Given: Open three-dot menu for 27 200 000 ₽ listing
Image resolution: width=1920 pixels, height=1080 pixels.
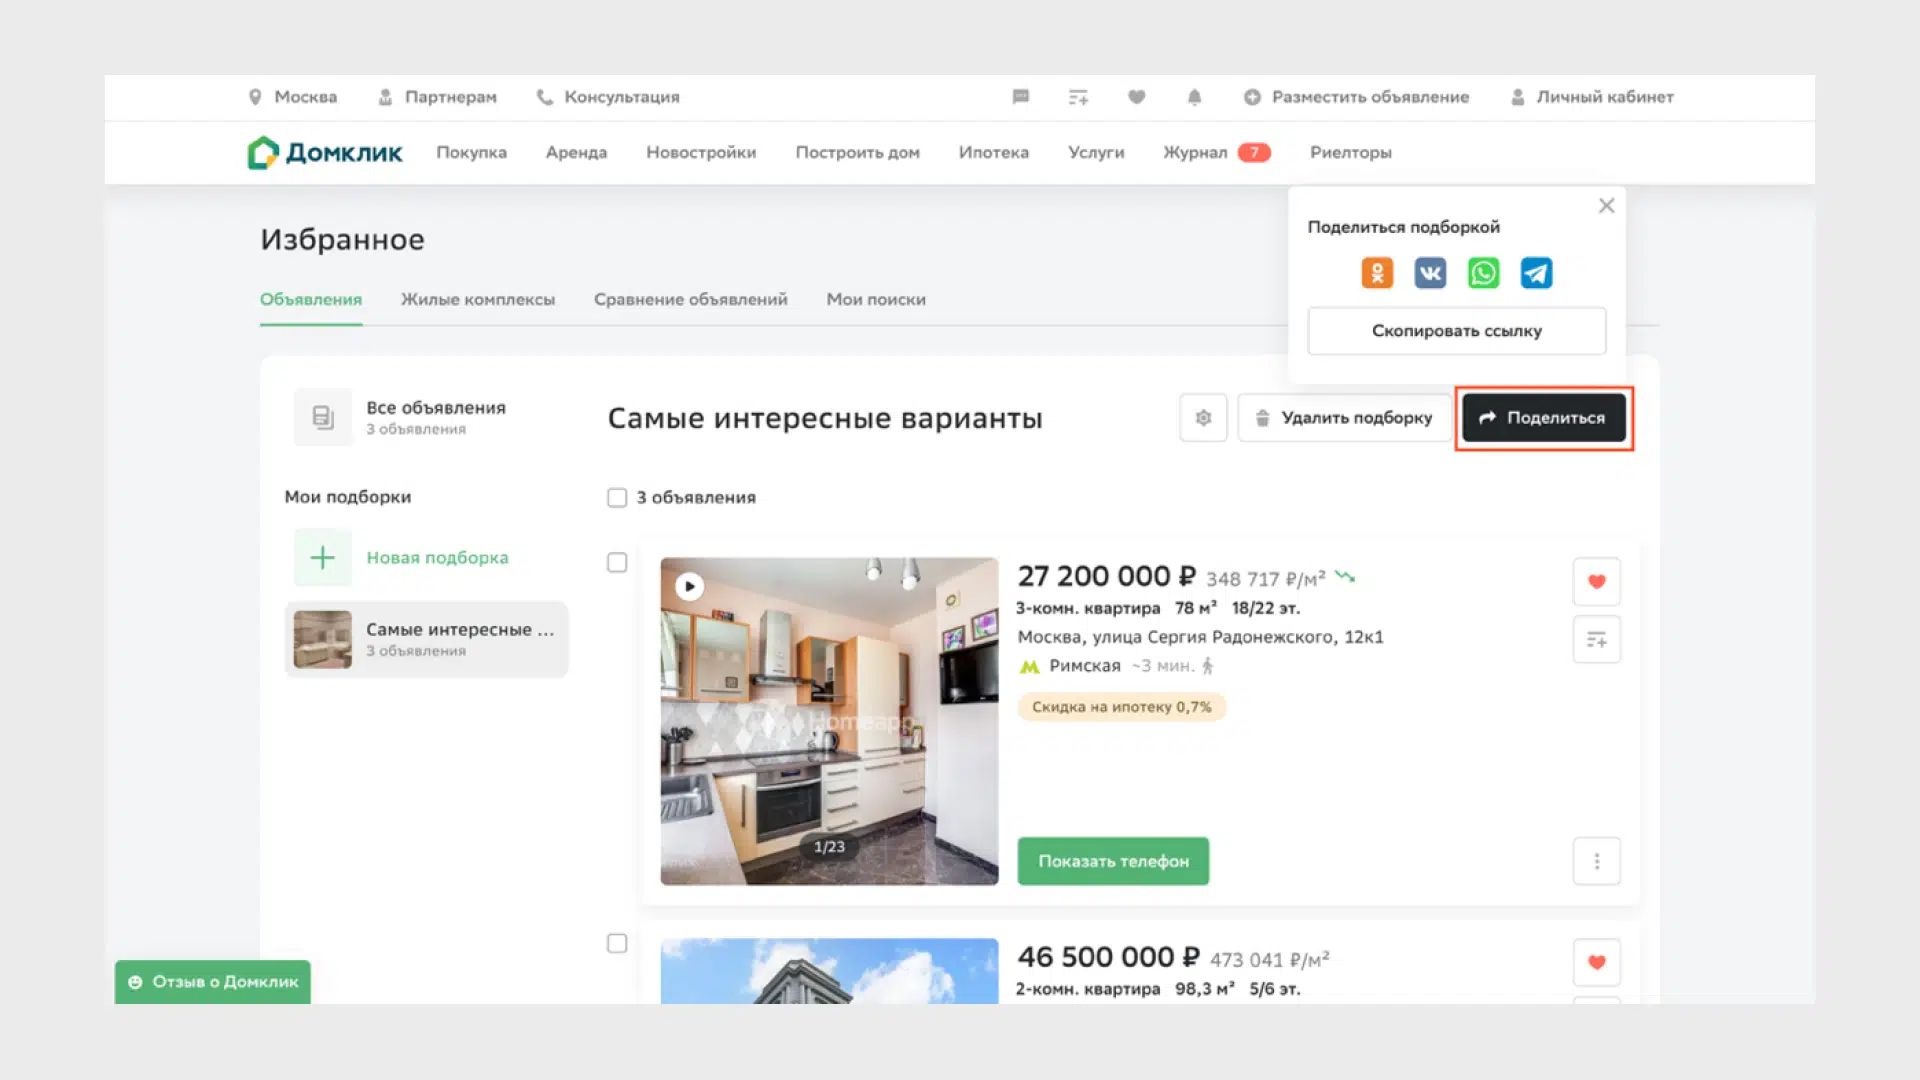Looking at the screenshot, I should (1596, 861).
